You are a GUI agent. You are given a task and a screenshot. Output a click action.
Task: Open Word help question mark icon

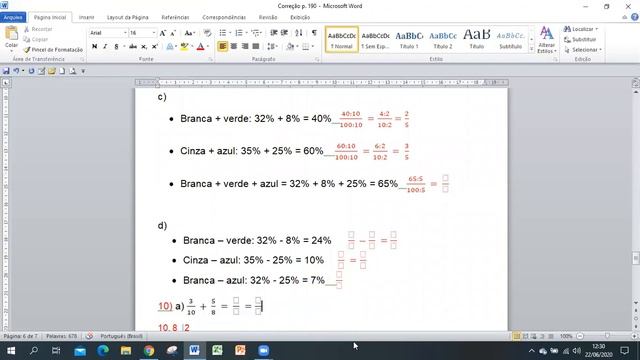pos(635,17)
